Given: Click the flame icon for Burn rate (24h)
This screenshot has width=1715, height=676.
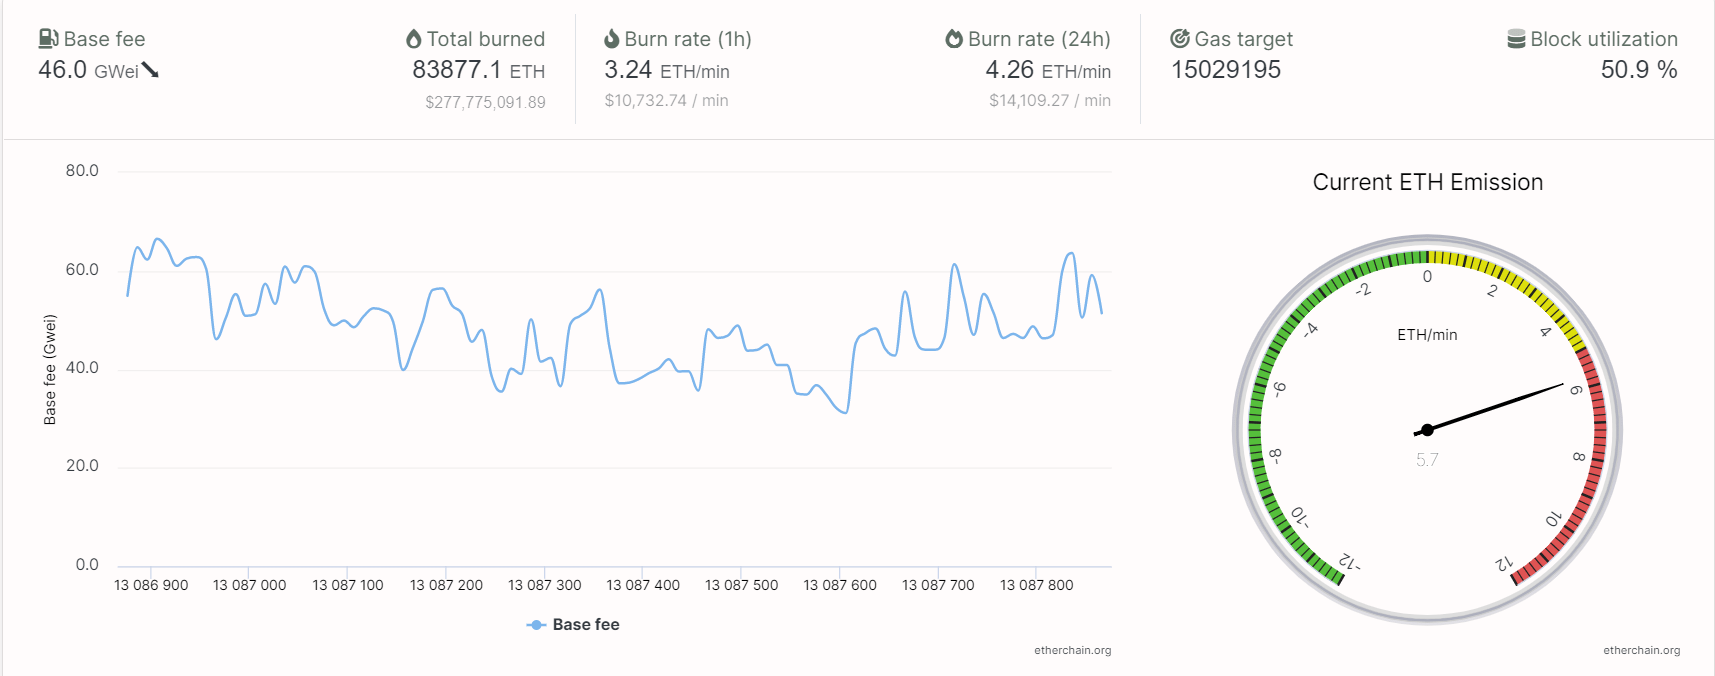Looking at the screenshot, I should (954, 39).
